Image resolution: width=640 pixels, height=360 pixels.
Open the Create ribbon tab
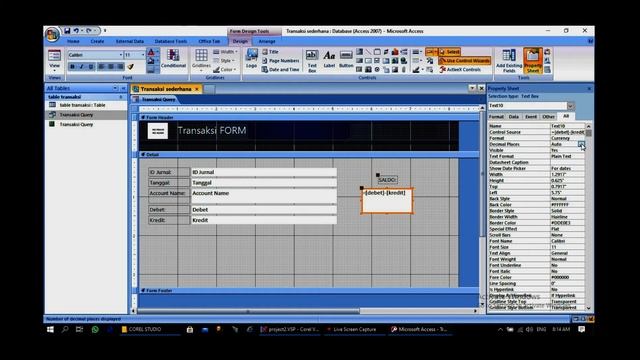point(97,41)
